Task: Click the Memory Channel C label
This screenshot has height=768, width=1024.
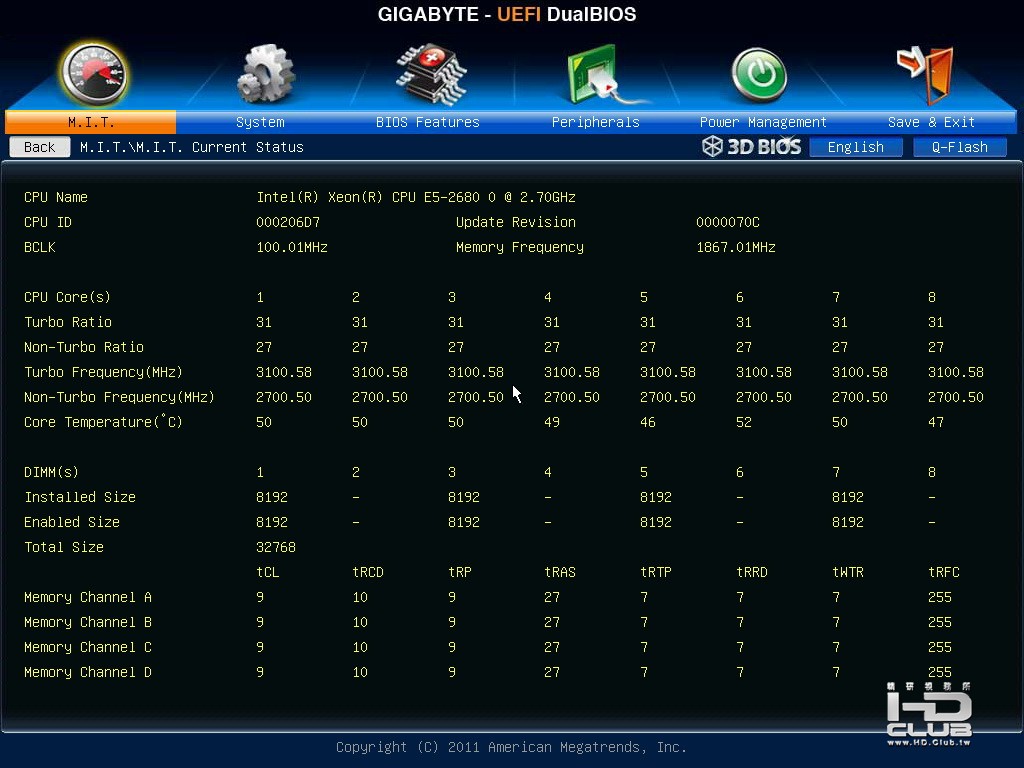Action: (88, 647)
